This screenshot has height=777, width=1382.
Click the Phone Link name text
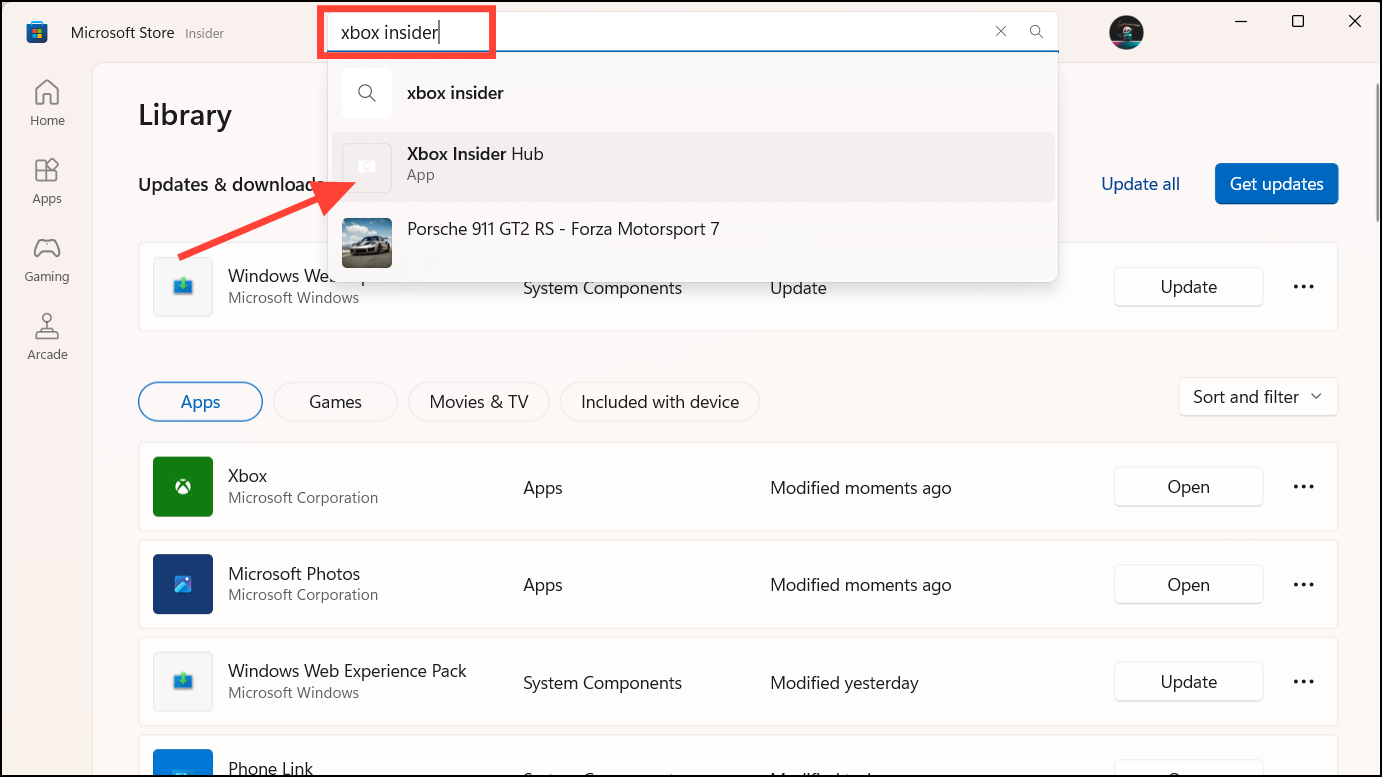click(x=270, y=768)
